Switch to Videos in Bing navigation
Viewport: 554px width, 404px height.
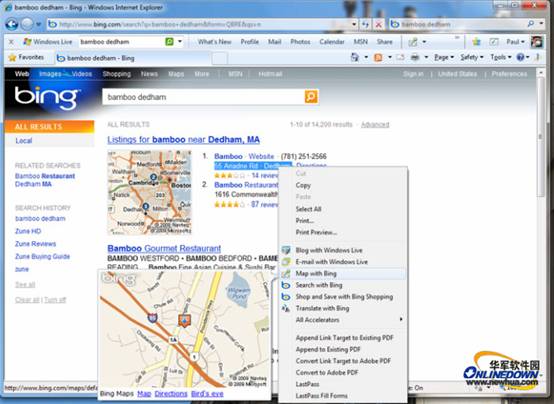(82, 74)
